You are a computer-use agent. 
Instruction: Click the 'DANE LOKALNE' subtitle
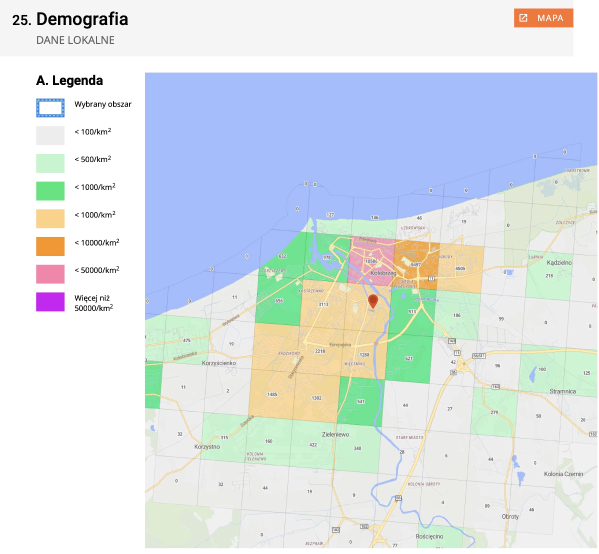(x=75, y=40)
